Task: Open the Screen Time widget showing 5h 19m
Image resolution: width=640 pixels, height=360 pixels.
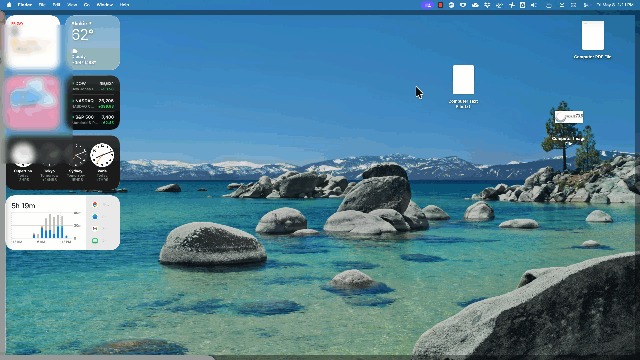Action: click(63, 222)
